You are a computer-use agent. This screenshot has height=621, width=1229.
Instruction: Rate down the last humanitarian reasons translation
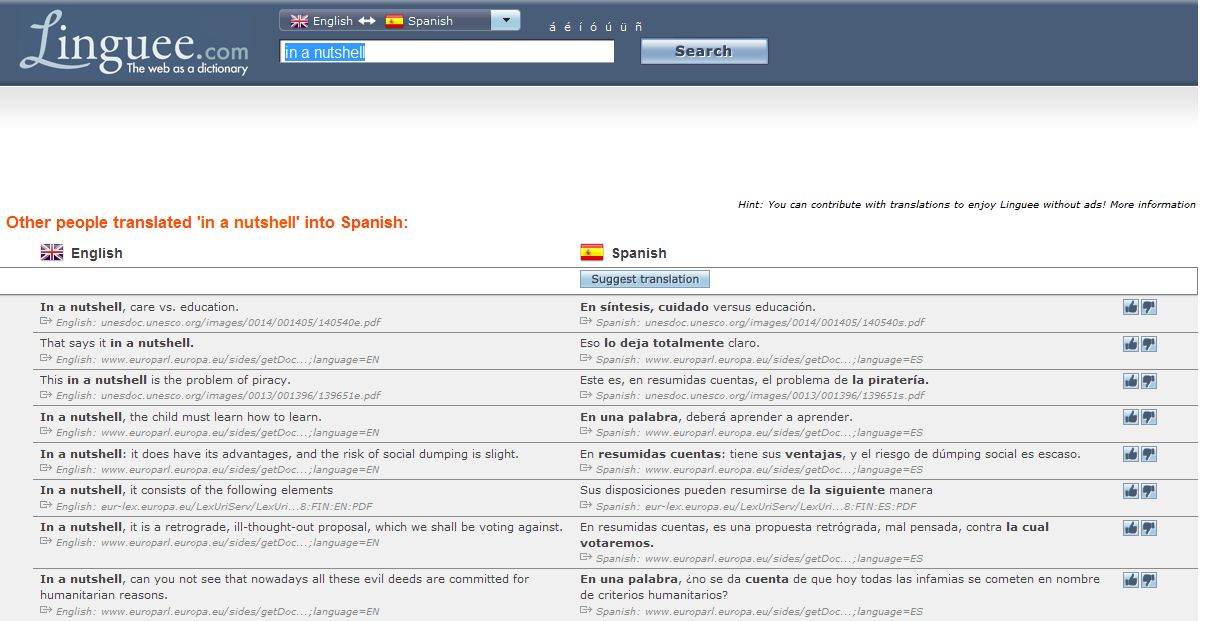tap(1148, 579)
